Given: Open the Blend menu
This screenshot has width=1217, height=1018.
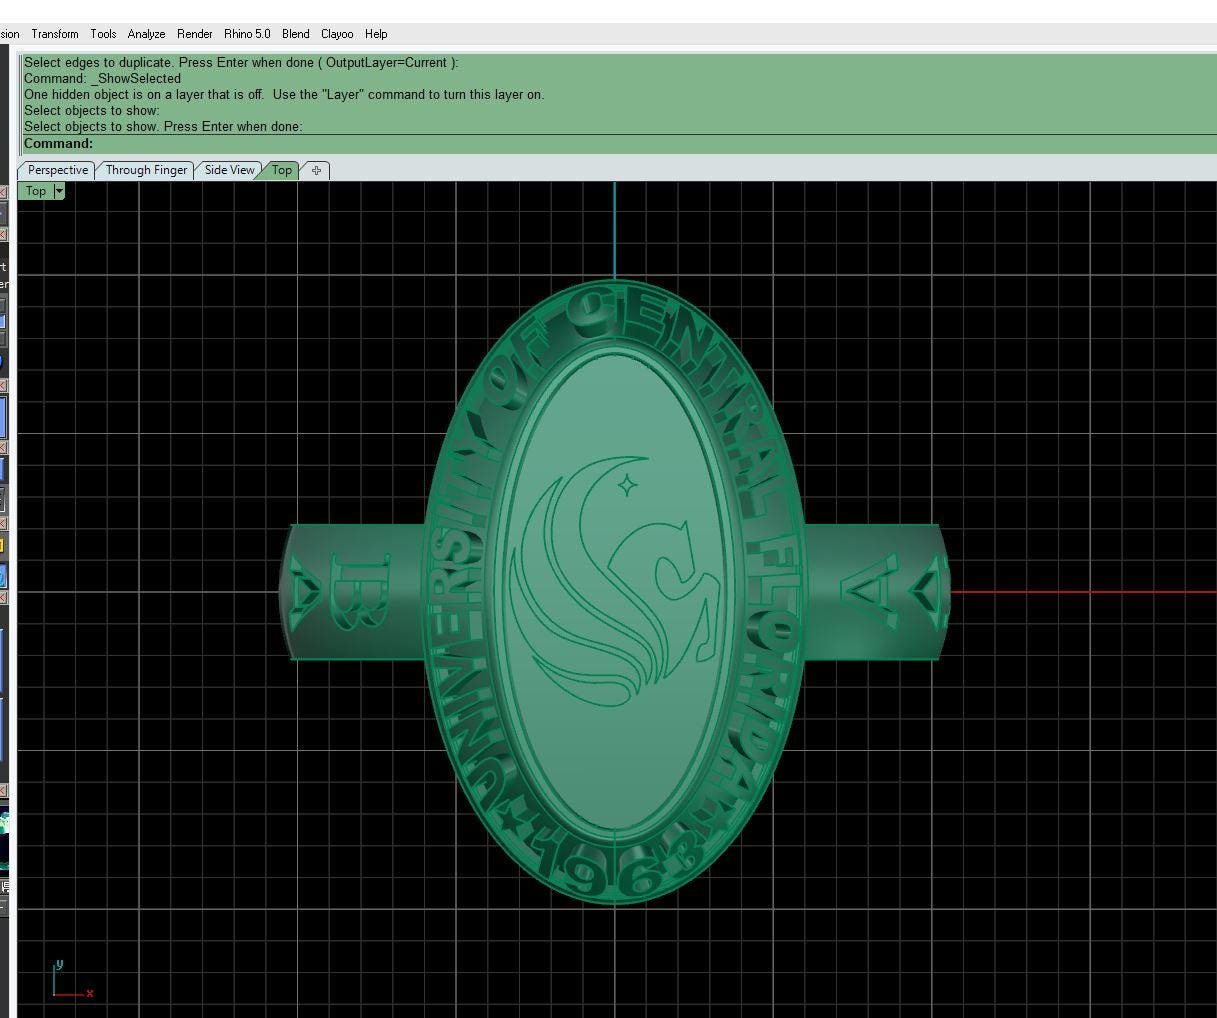Looking at the screenshot, I should pyautogui.click(x=296, y=34).
